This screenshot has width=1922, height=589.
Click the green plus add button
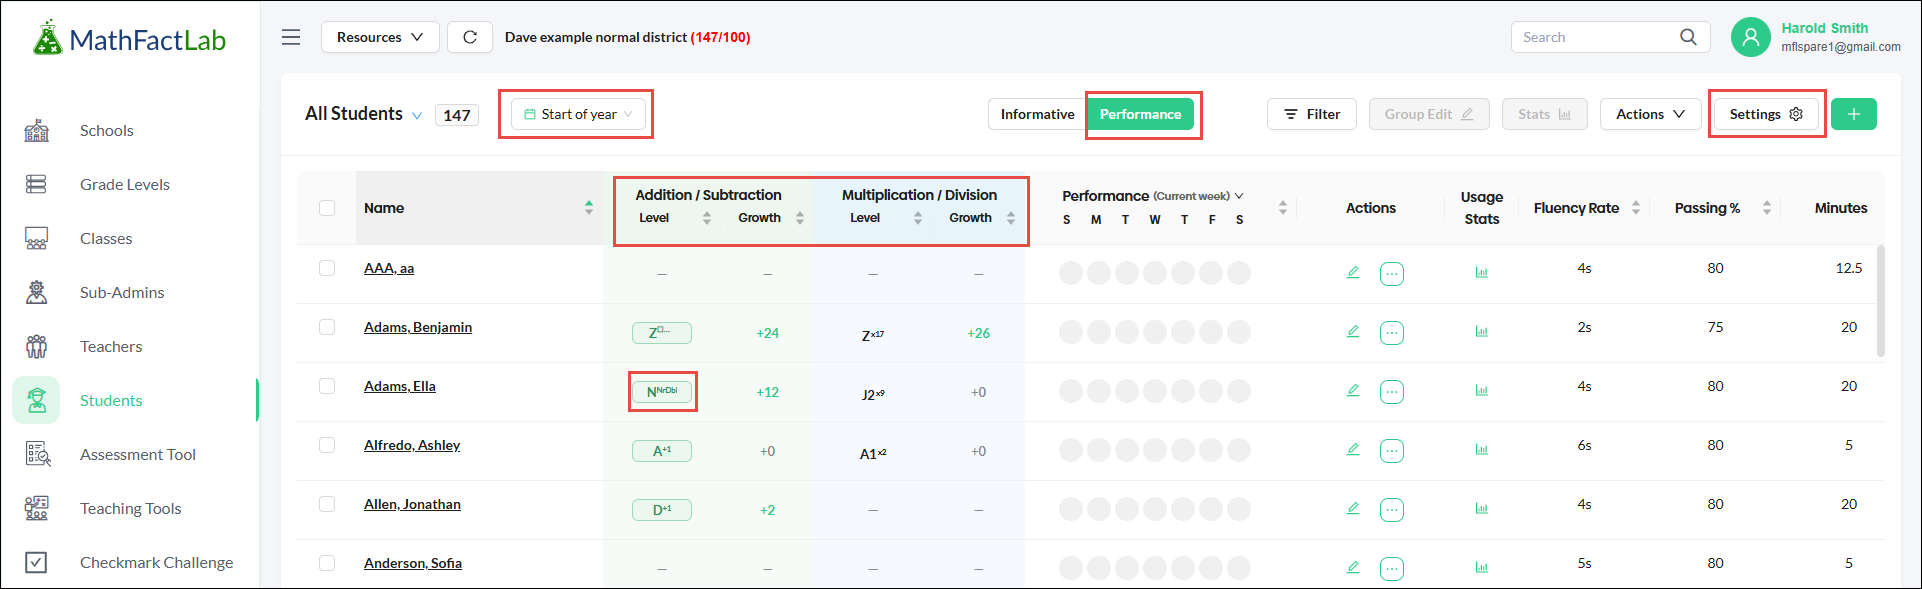pos(1854,114)
